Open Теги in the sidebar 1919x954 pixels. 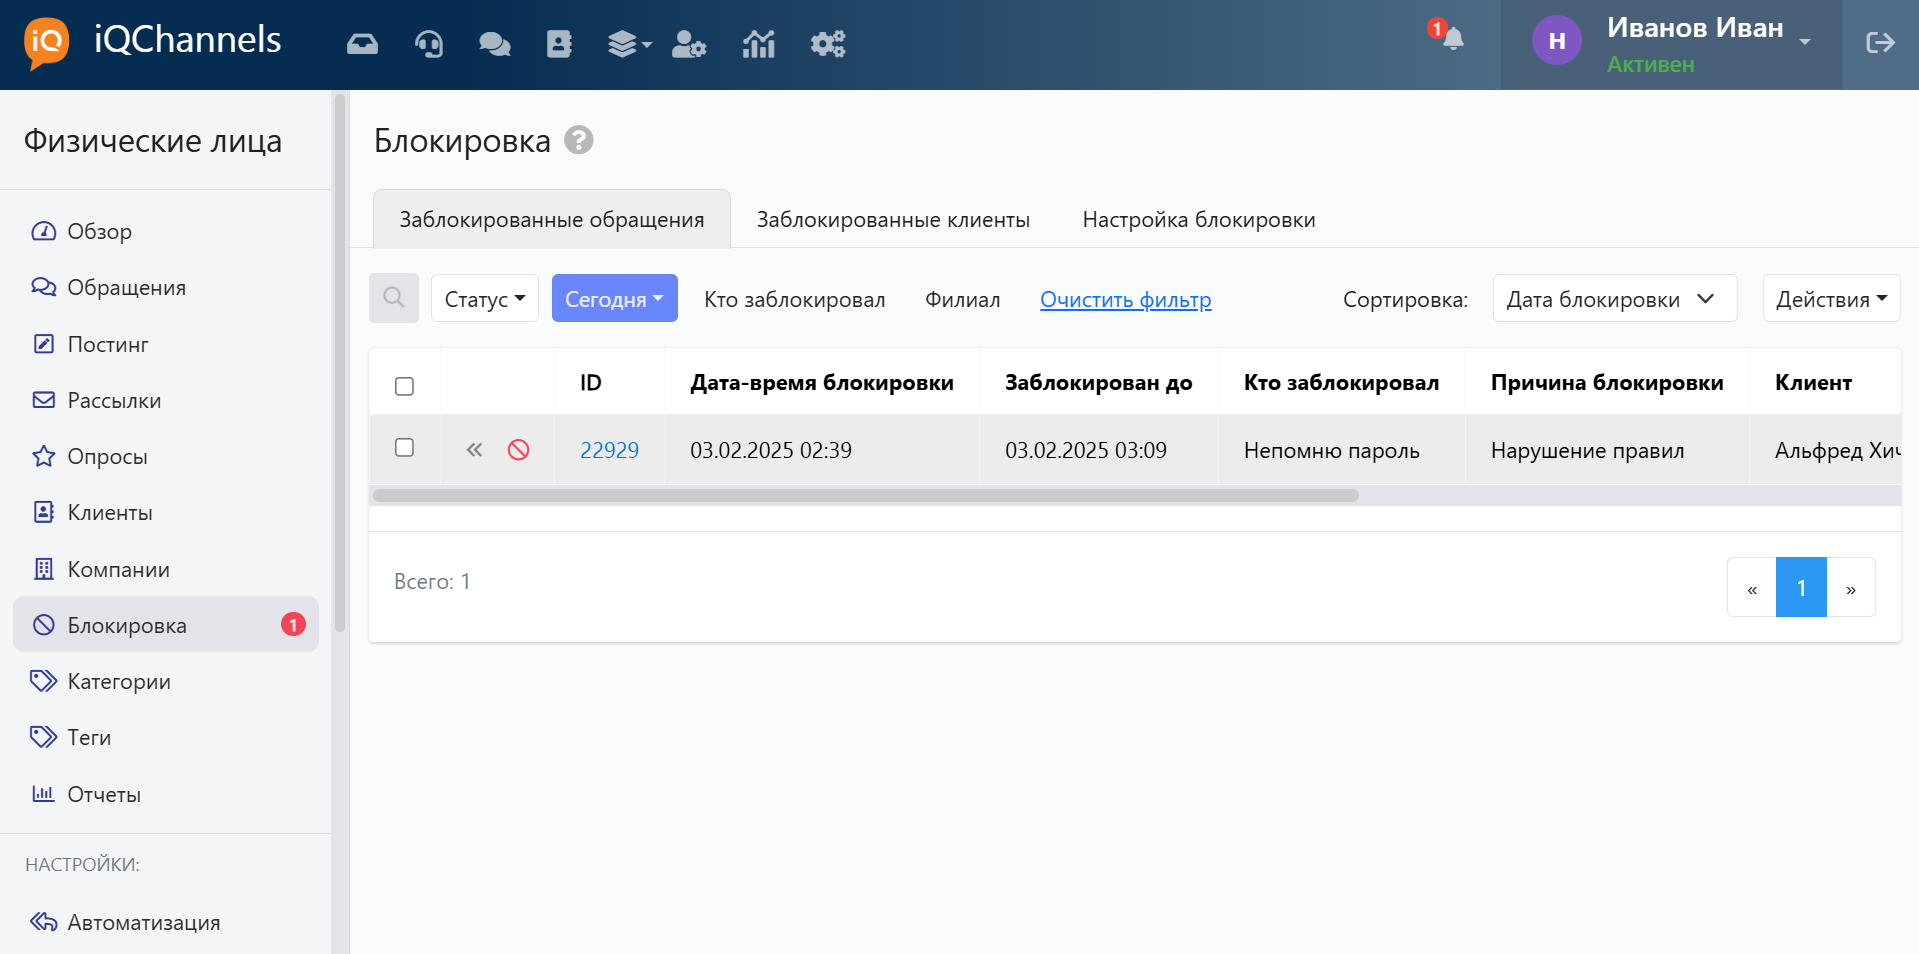coord(165,737)
